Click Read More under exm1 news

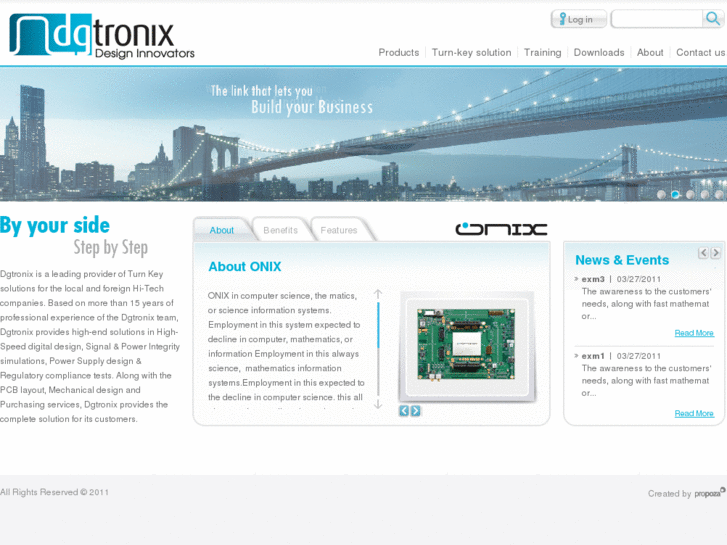click(694, 413)
